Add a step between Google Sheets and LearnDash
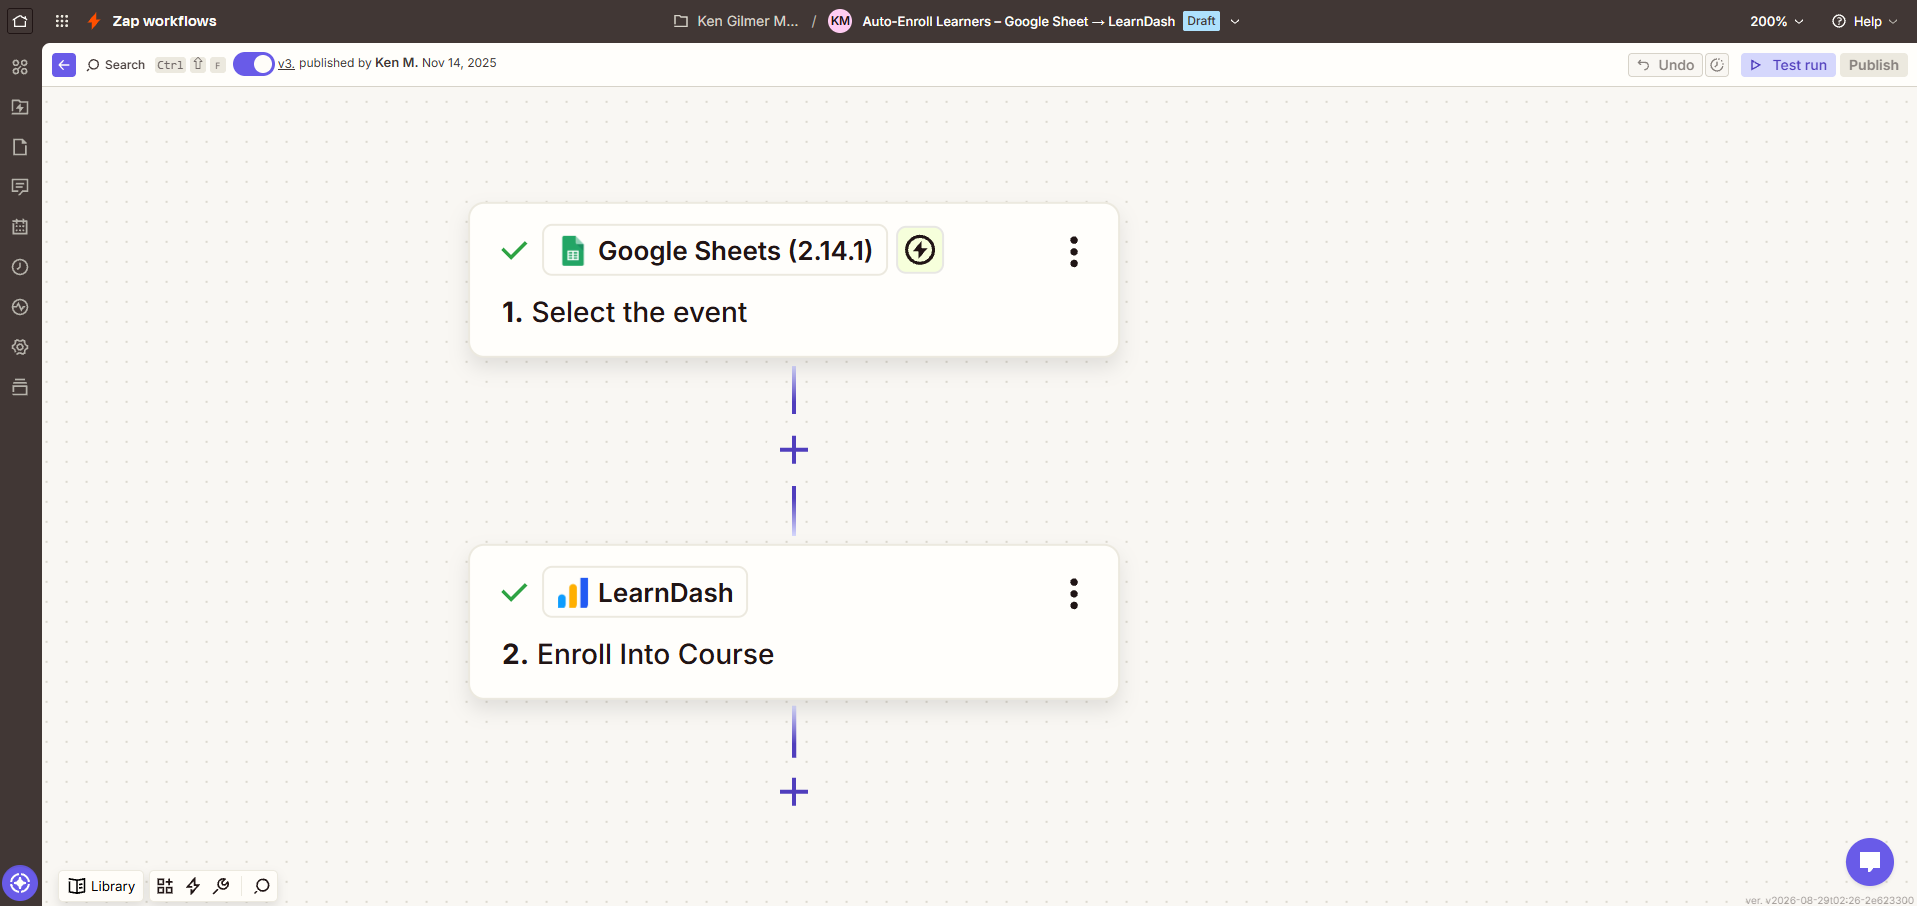 (794, 450)
